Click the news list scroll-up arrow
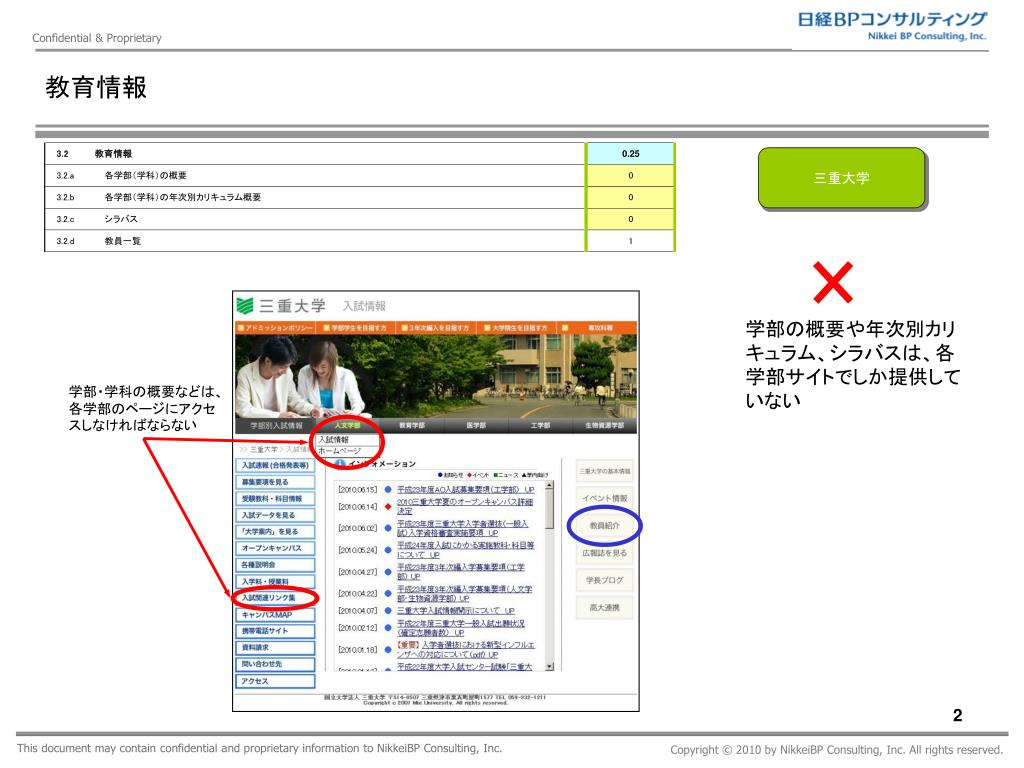This screenshot has height=768, width=1024. click(x=549, y=486)
